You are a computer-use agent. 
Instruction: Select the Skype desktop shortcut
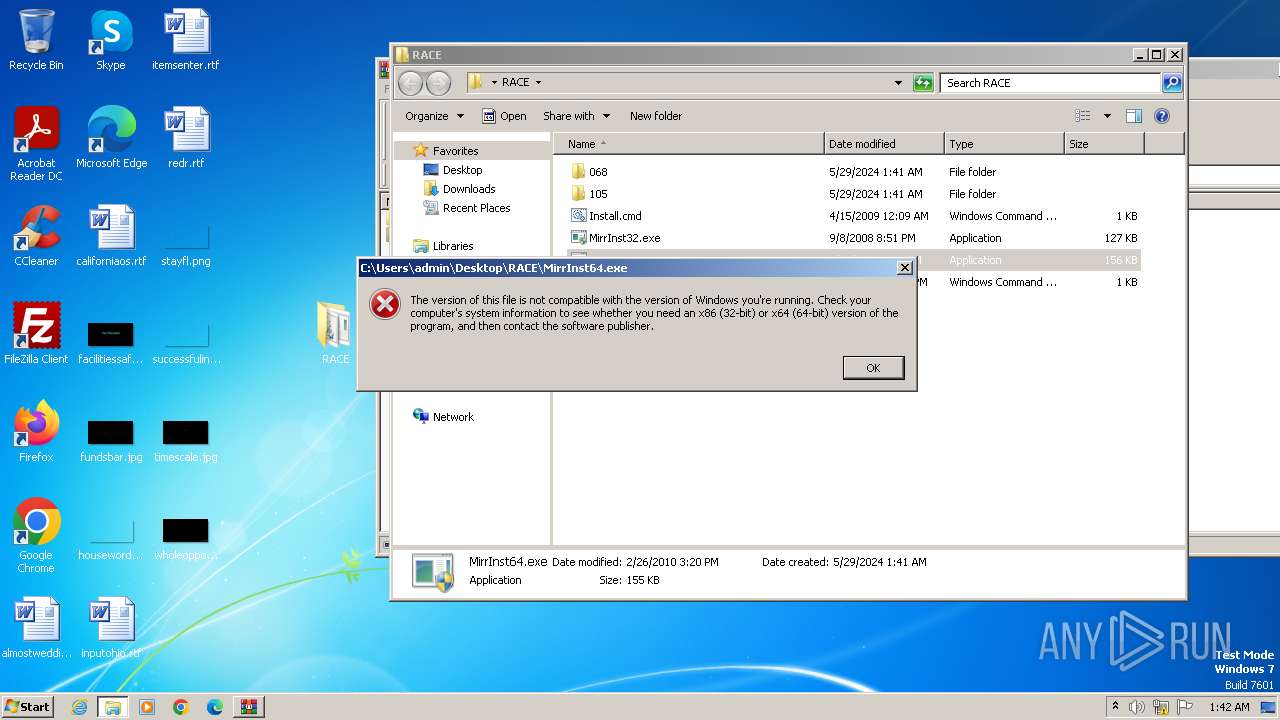(x=110, y=41)
